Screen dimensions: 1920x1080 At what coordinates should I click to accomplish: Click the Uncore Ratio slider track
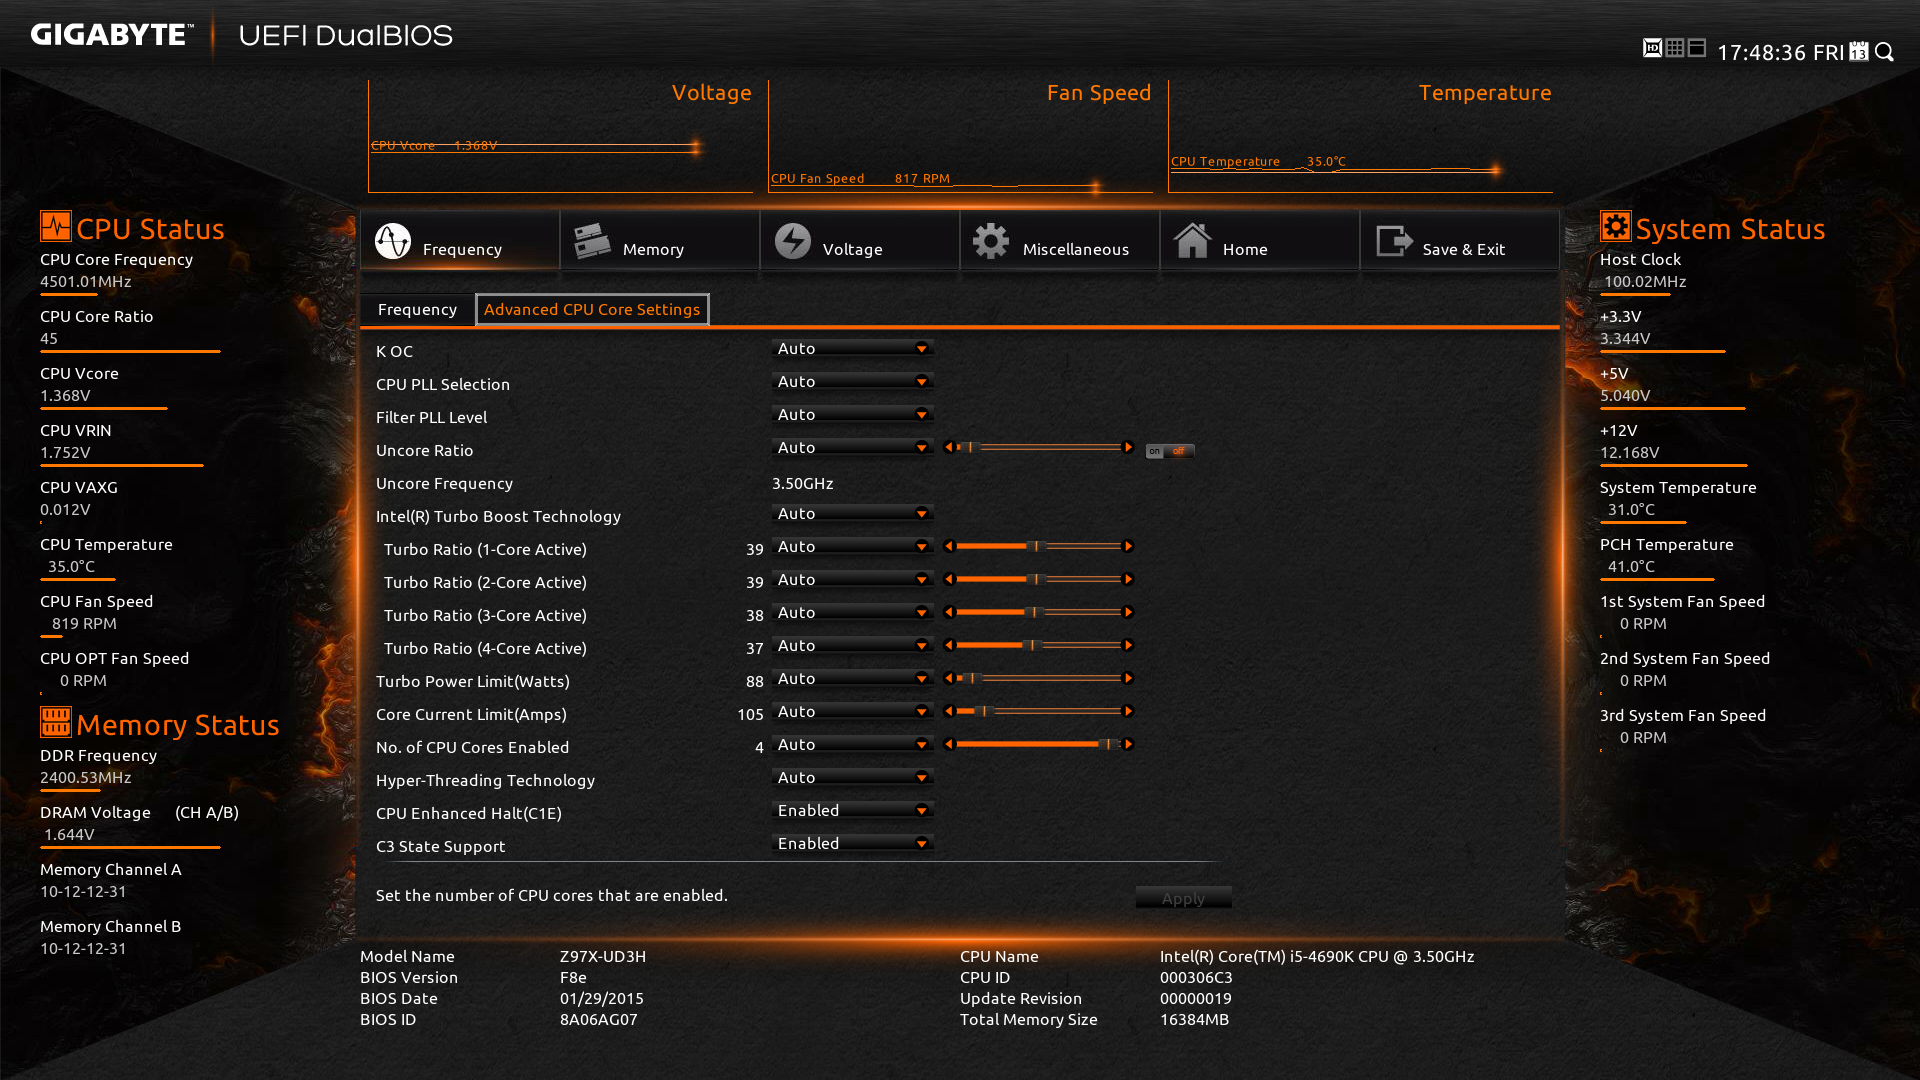click(x=1038, y=447)
